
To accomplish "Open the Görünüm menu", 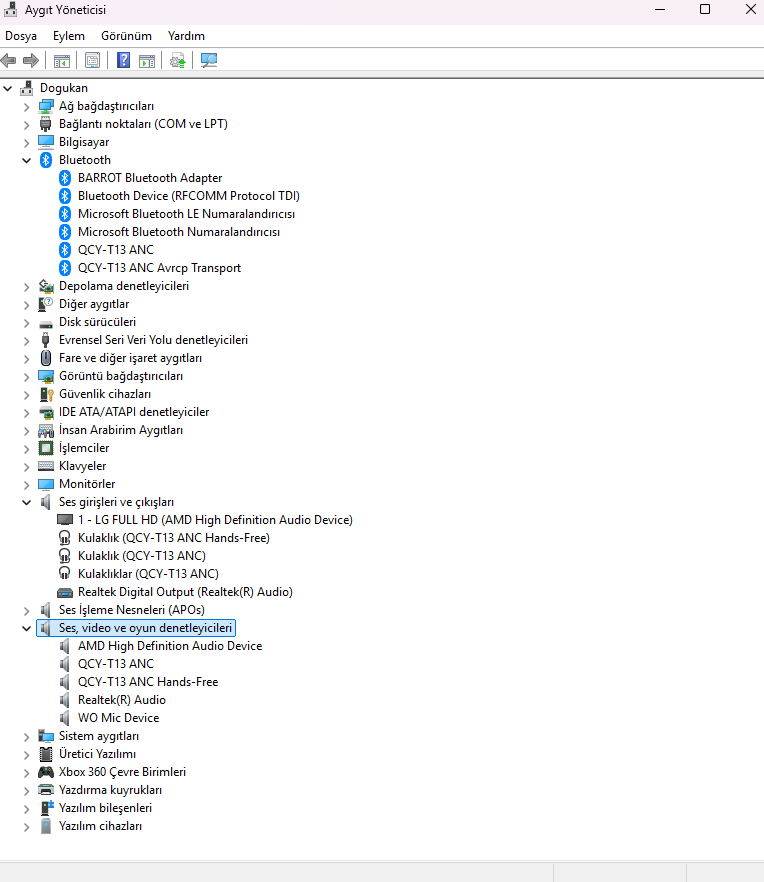I will click(126, 36).
